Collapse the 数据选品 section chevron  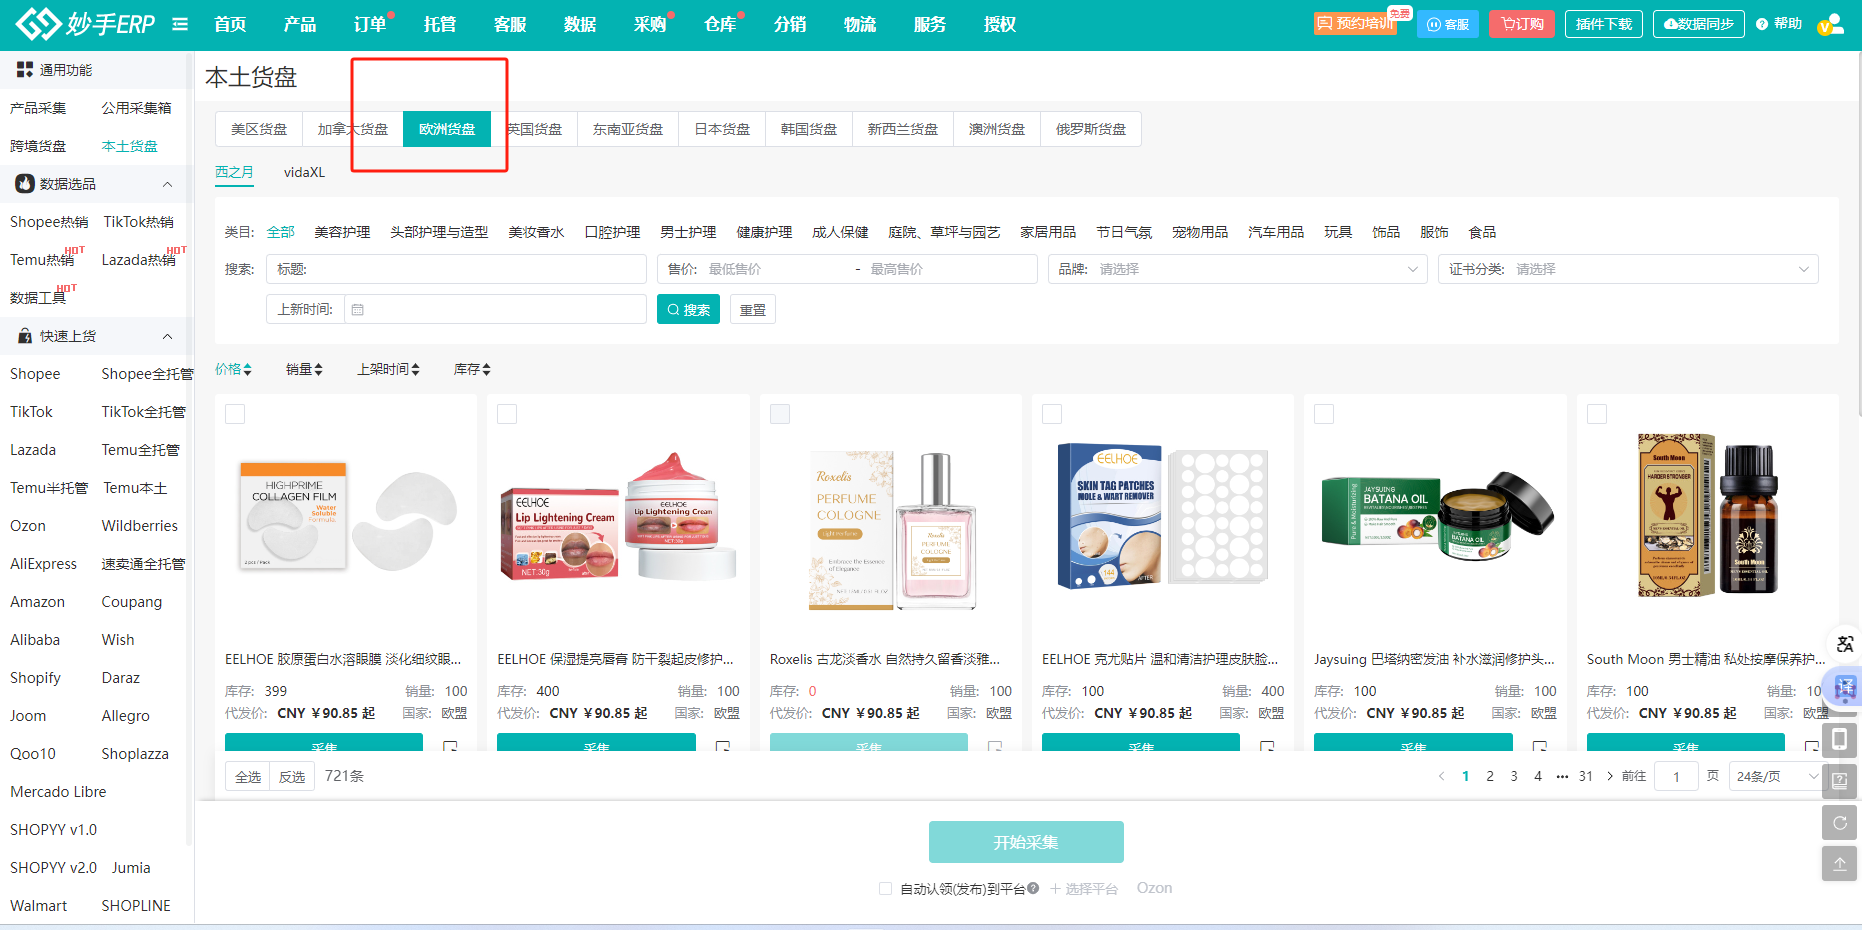pos(167,184)
